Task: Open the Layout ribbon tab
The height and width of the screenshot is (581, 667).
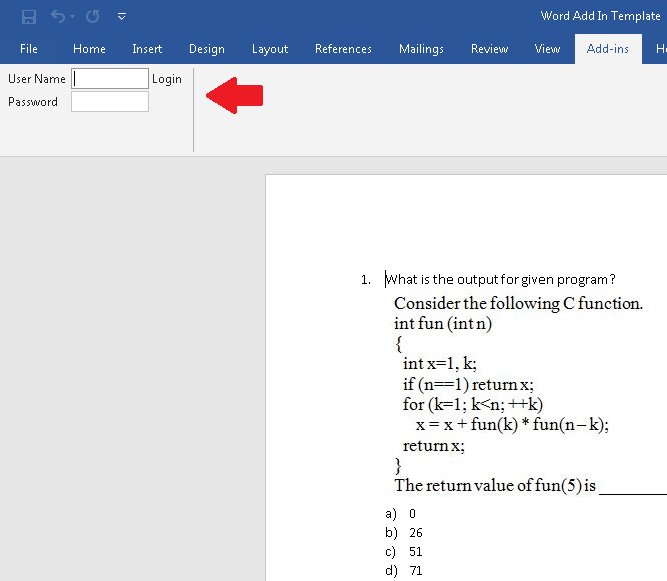Action: click(x=270, y=49)
